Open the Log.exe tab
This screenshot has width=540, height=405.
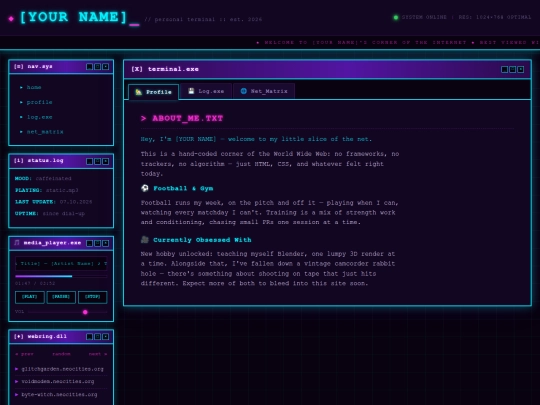(x=206, y=91)
